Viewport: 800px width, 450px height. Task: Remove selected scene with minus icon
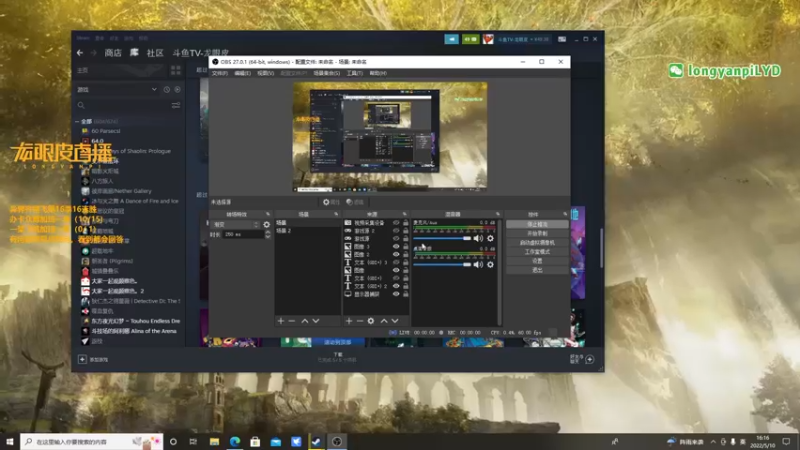pyautogui.click(x=292, y=321)
